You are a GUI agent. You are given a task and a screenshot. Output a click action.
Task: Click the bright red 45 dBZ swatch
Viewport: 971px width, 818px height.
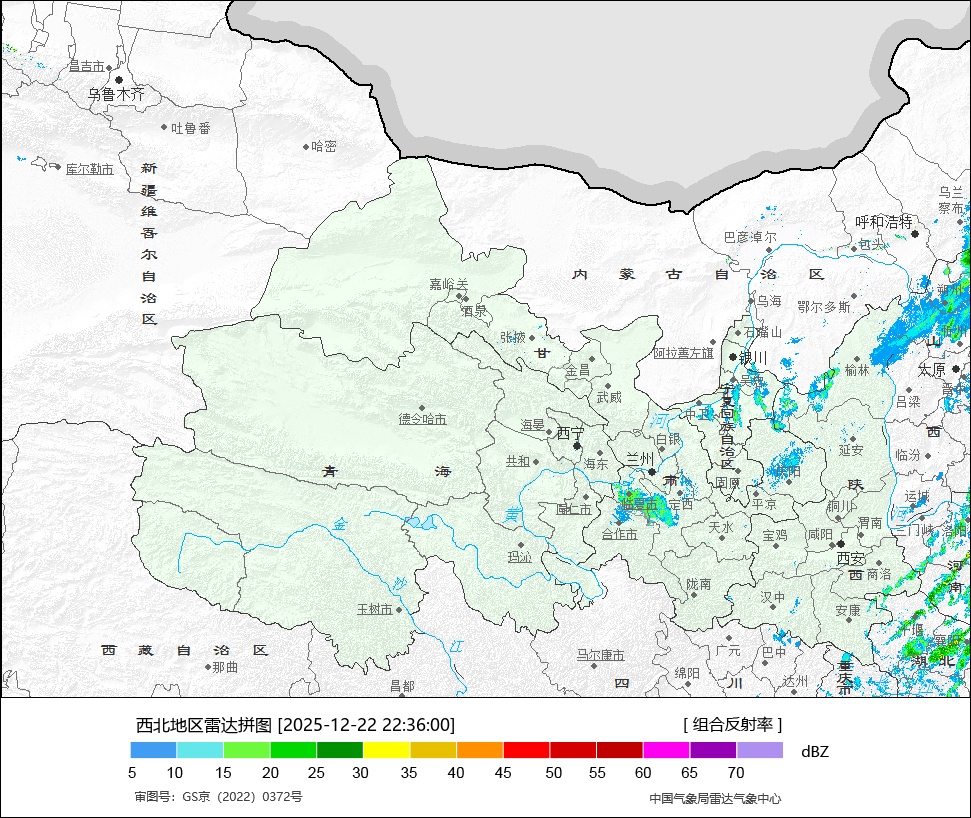tap(526, 751)
